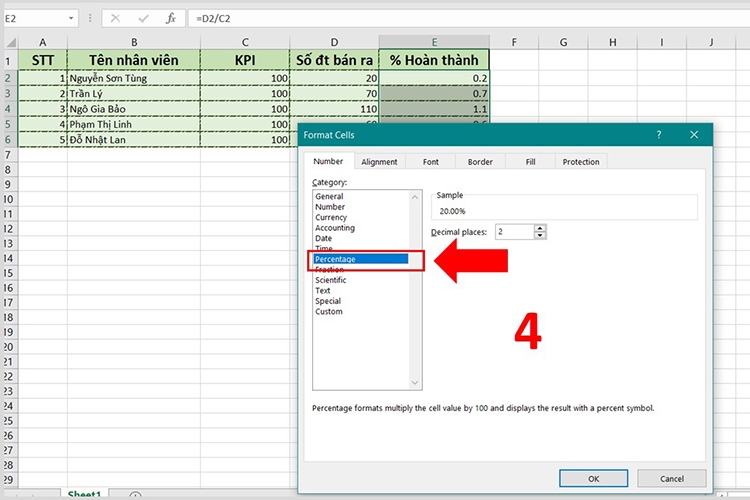Switch to the Protection tab
The image size is (750, 500).
[x=581, y=162]
